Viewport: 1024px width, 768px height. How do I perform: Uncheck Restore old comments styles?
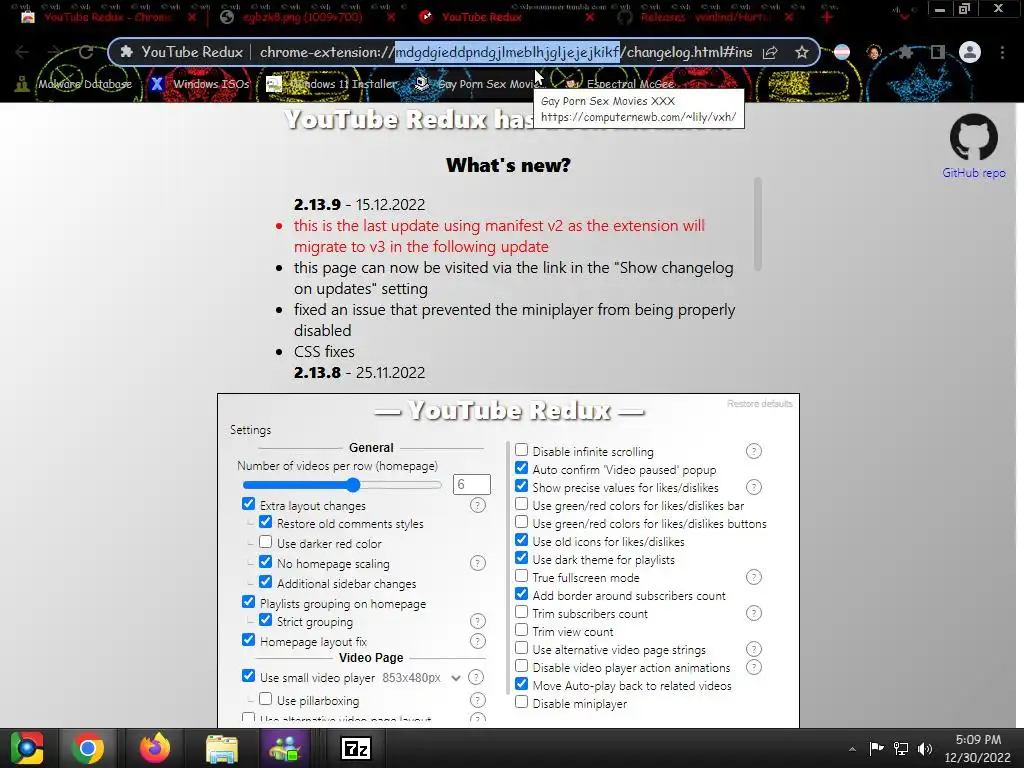pyautogui.click(x=265, y=522)
